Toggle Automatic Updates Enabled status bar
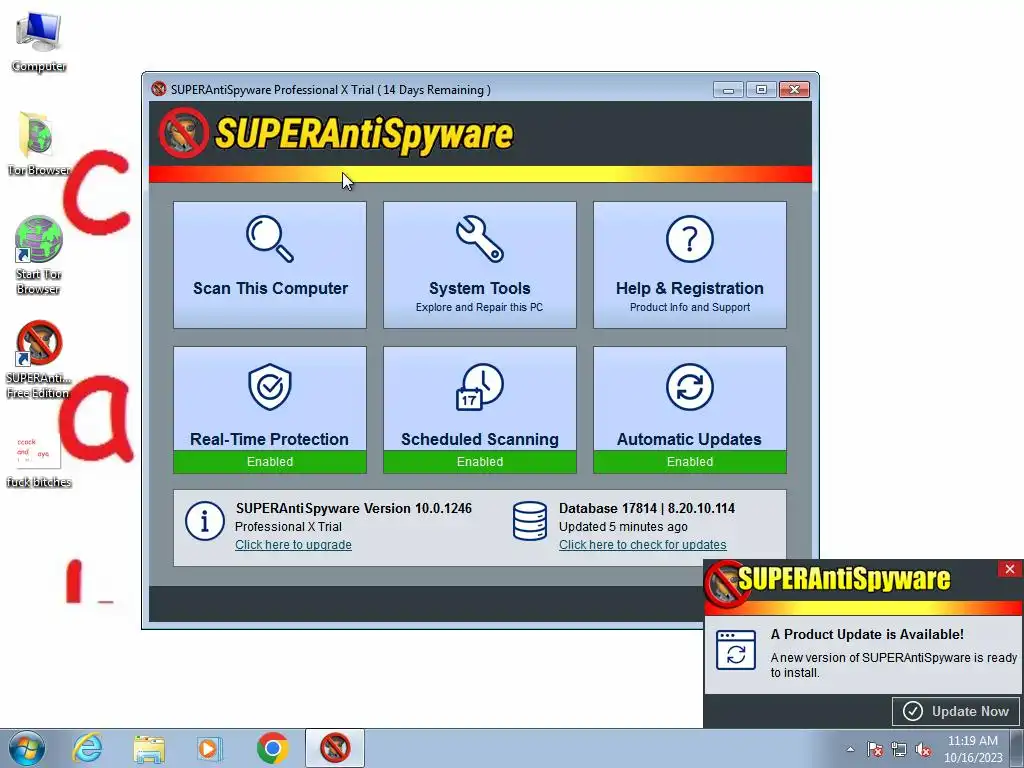Viewport: 1024px width, 768px height. pos(690,462)
